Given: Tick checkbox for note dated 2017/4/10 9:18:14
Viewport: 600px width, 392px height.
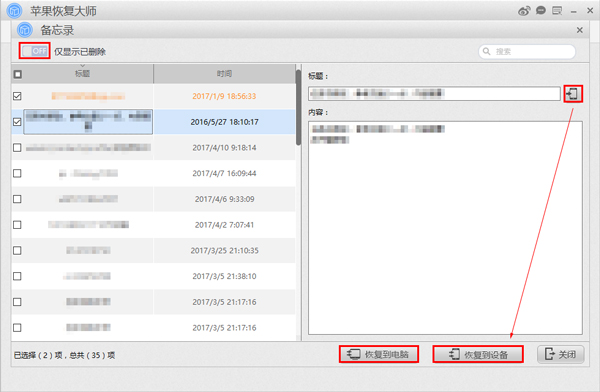Looking at the screenshot, I should point(17,148).
